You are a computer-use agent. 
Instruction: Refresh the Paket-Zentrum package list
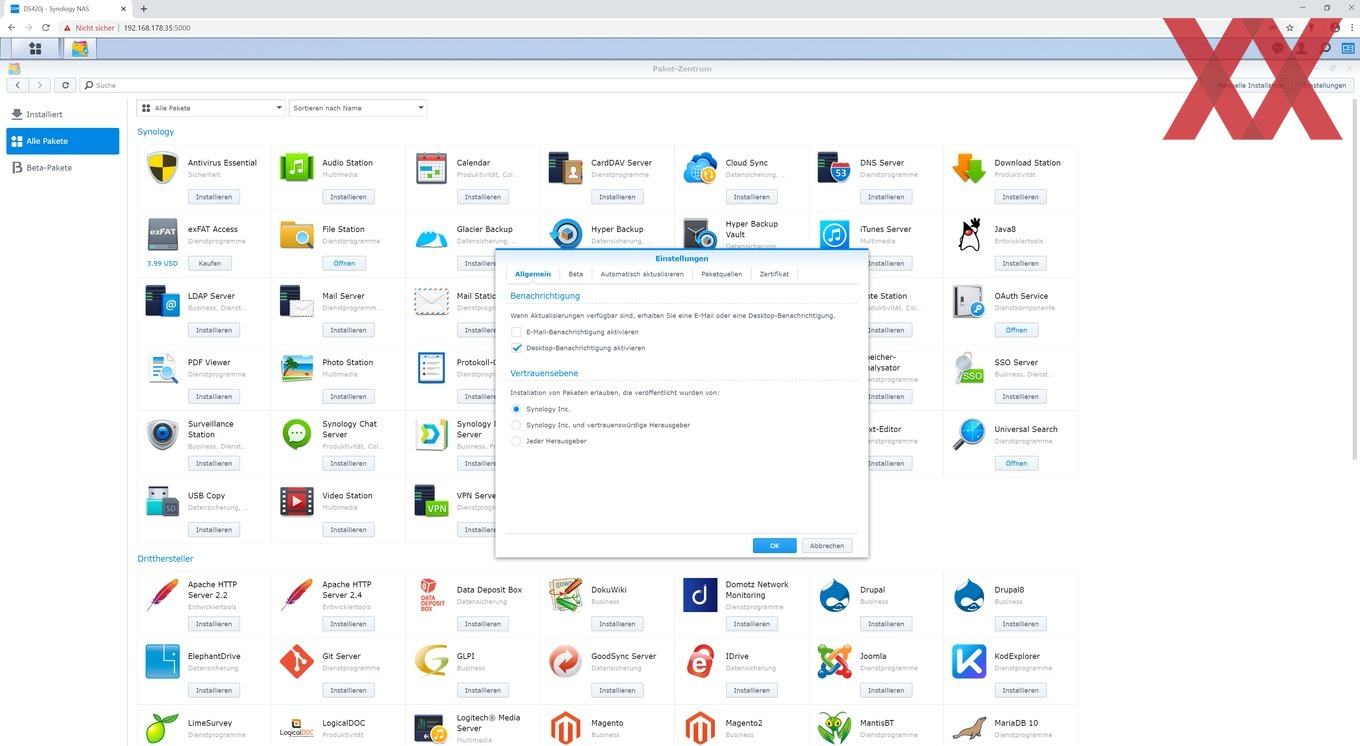(66, 86)
